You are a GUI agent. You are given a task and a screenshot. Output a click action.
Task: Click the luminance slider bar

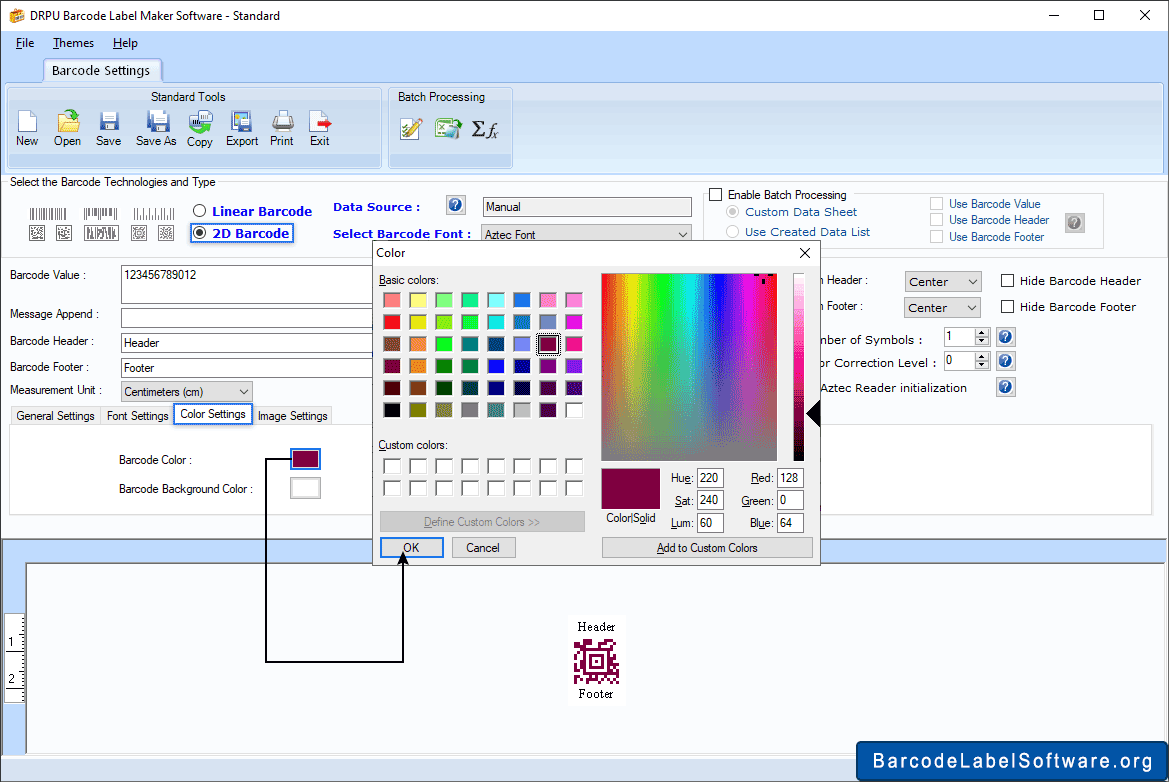(x=798, y=367)
